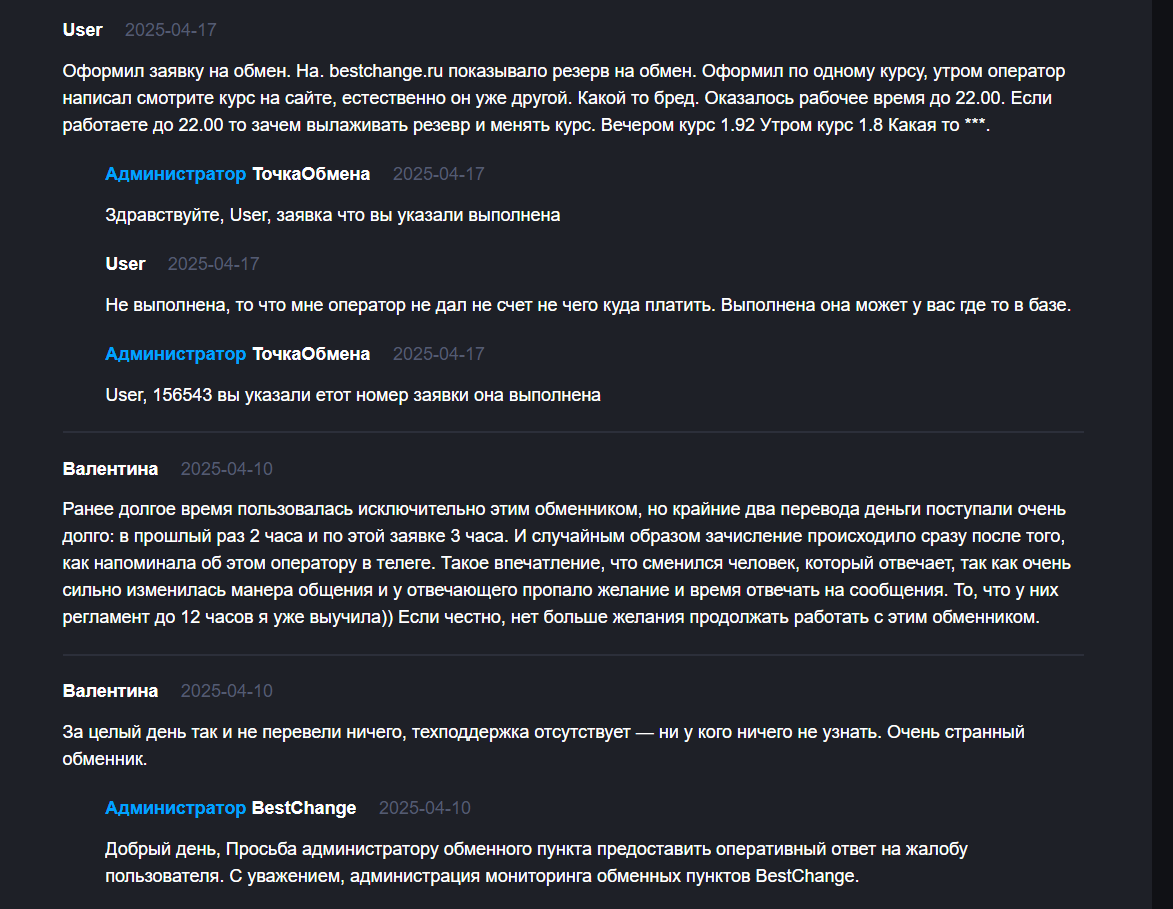Select the User name on the nested reply
The image size is (1173, 909).
coord(125,264)
